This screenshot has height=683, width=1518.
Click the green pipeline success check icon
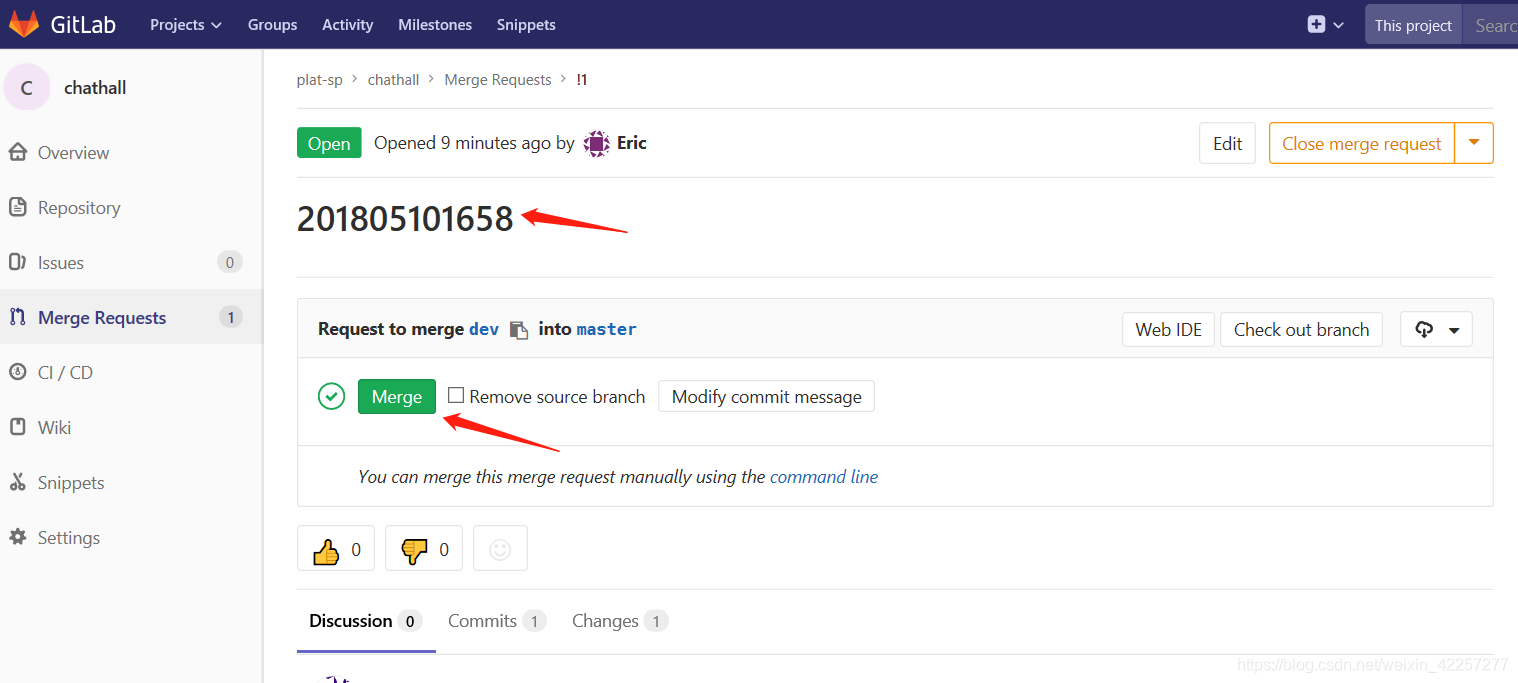(x=331, y=396)
